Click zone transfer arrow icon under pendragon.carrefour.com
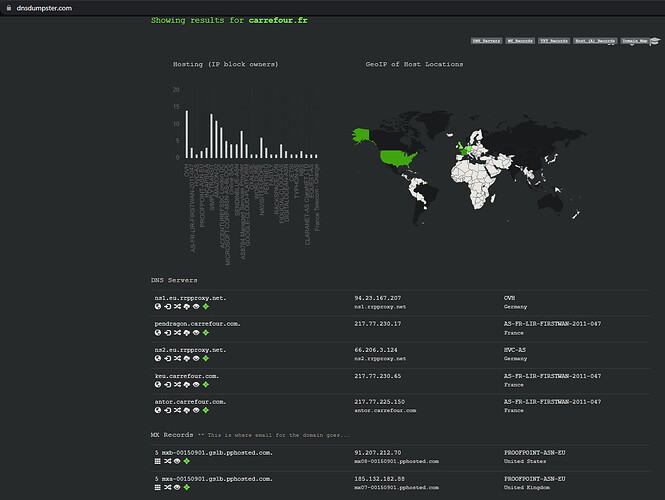Image resolution: width=665 pixels, height=500 pixels. click(168, 333)
